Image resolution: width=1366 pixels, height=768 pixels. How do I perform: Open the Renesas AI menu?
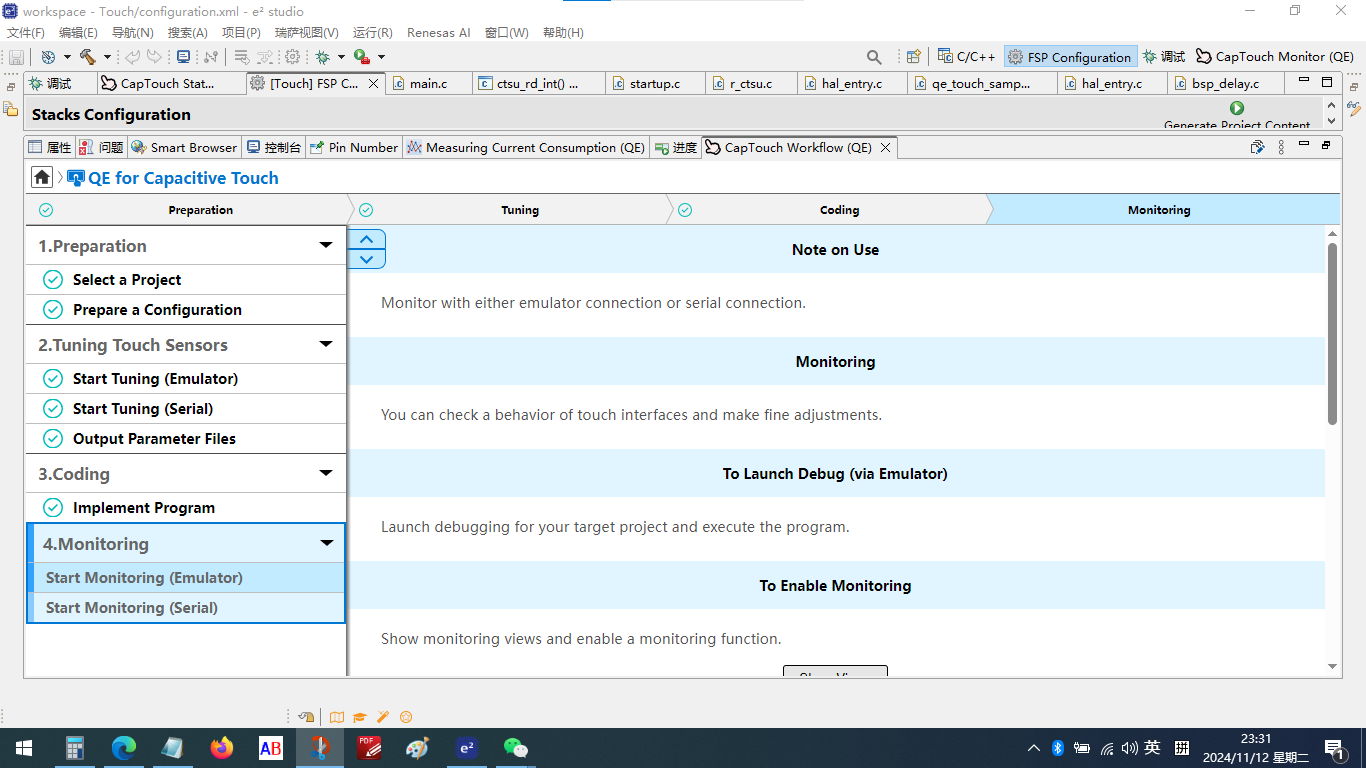coord(438,32)
